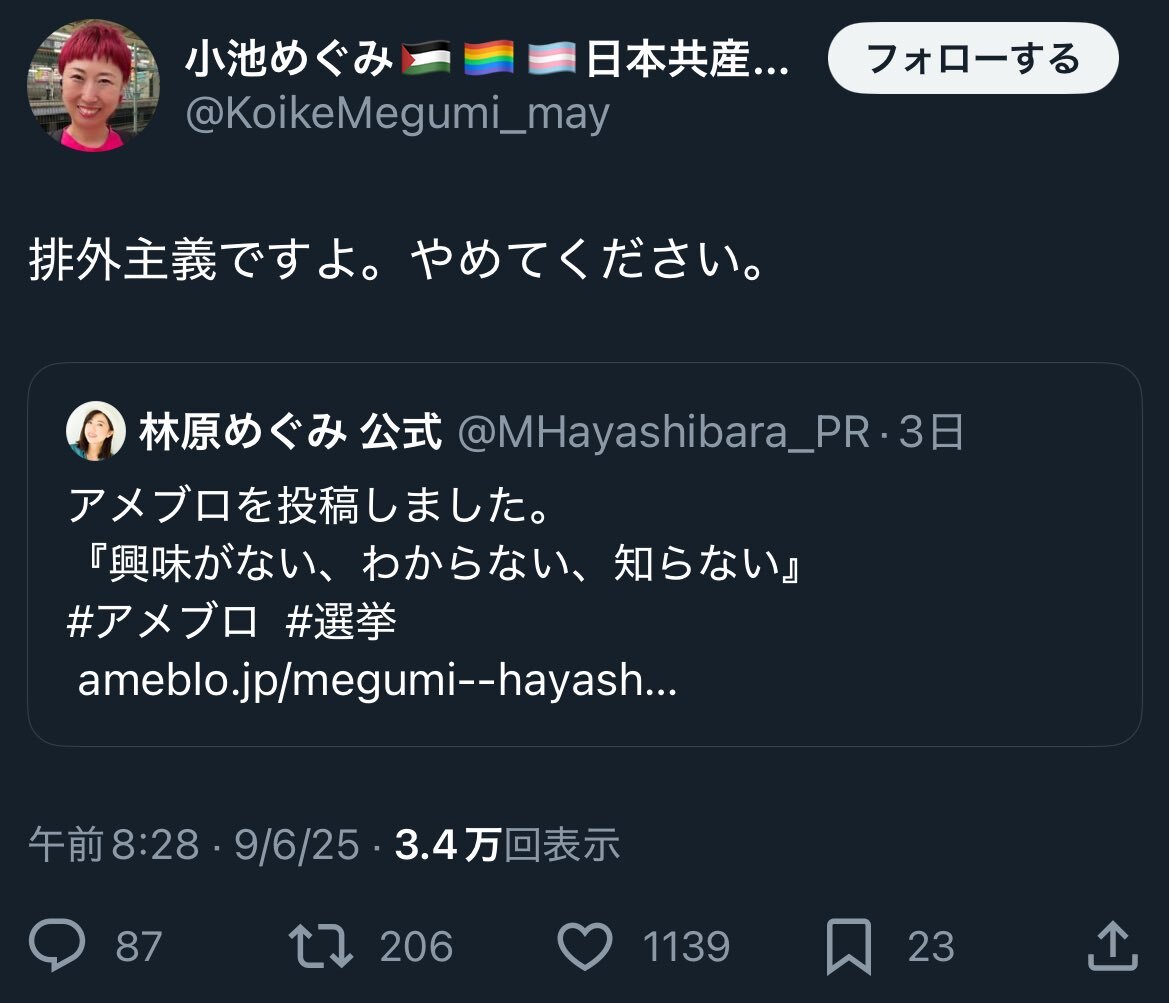The height and width of the screenshot is (1003, 1169).
Task: View the 1139 likes count
Action: (686, 946)
